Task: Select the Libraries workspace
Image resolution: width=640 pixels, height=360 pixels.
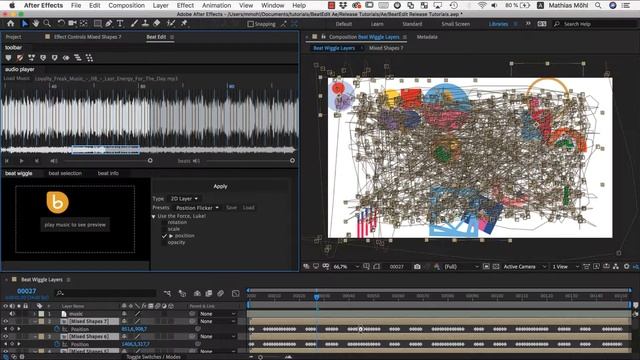Action: pyautogui.click(x=498, y=24)
